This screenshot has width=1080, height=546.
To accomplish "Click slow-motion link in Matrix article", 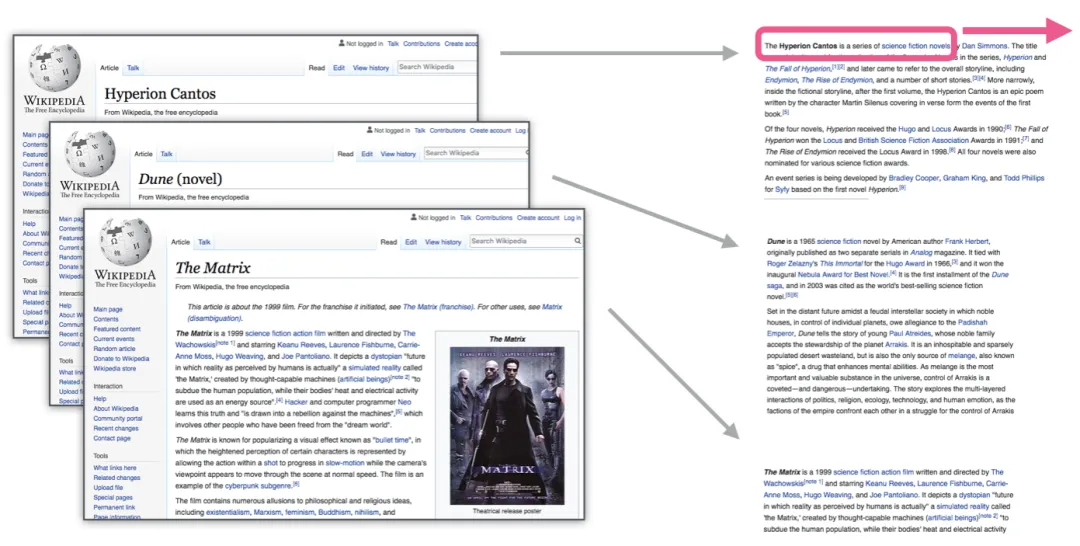I will [344, 463].
